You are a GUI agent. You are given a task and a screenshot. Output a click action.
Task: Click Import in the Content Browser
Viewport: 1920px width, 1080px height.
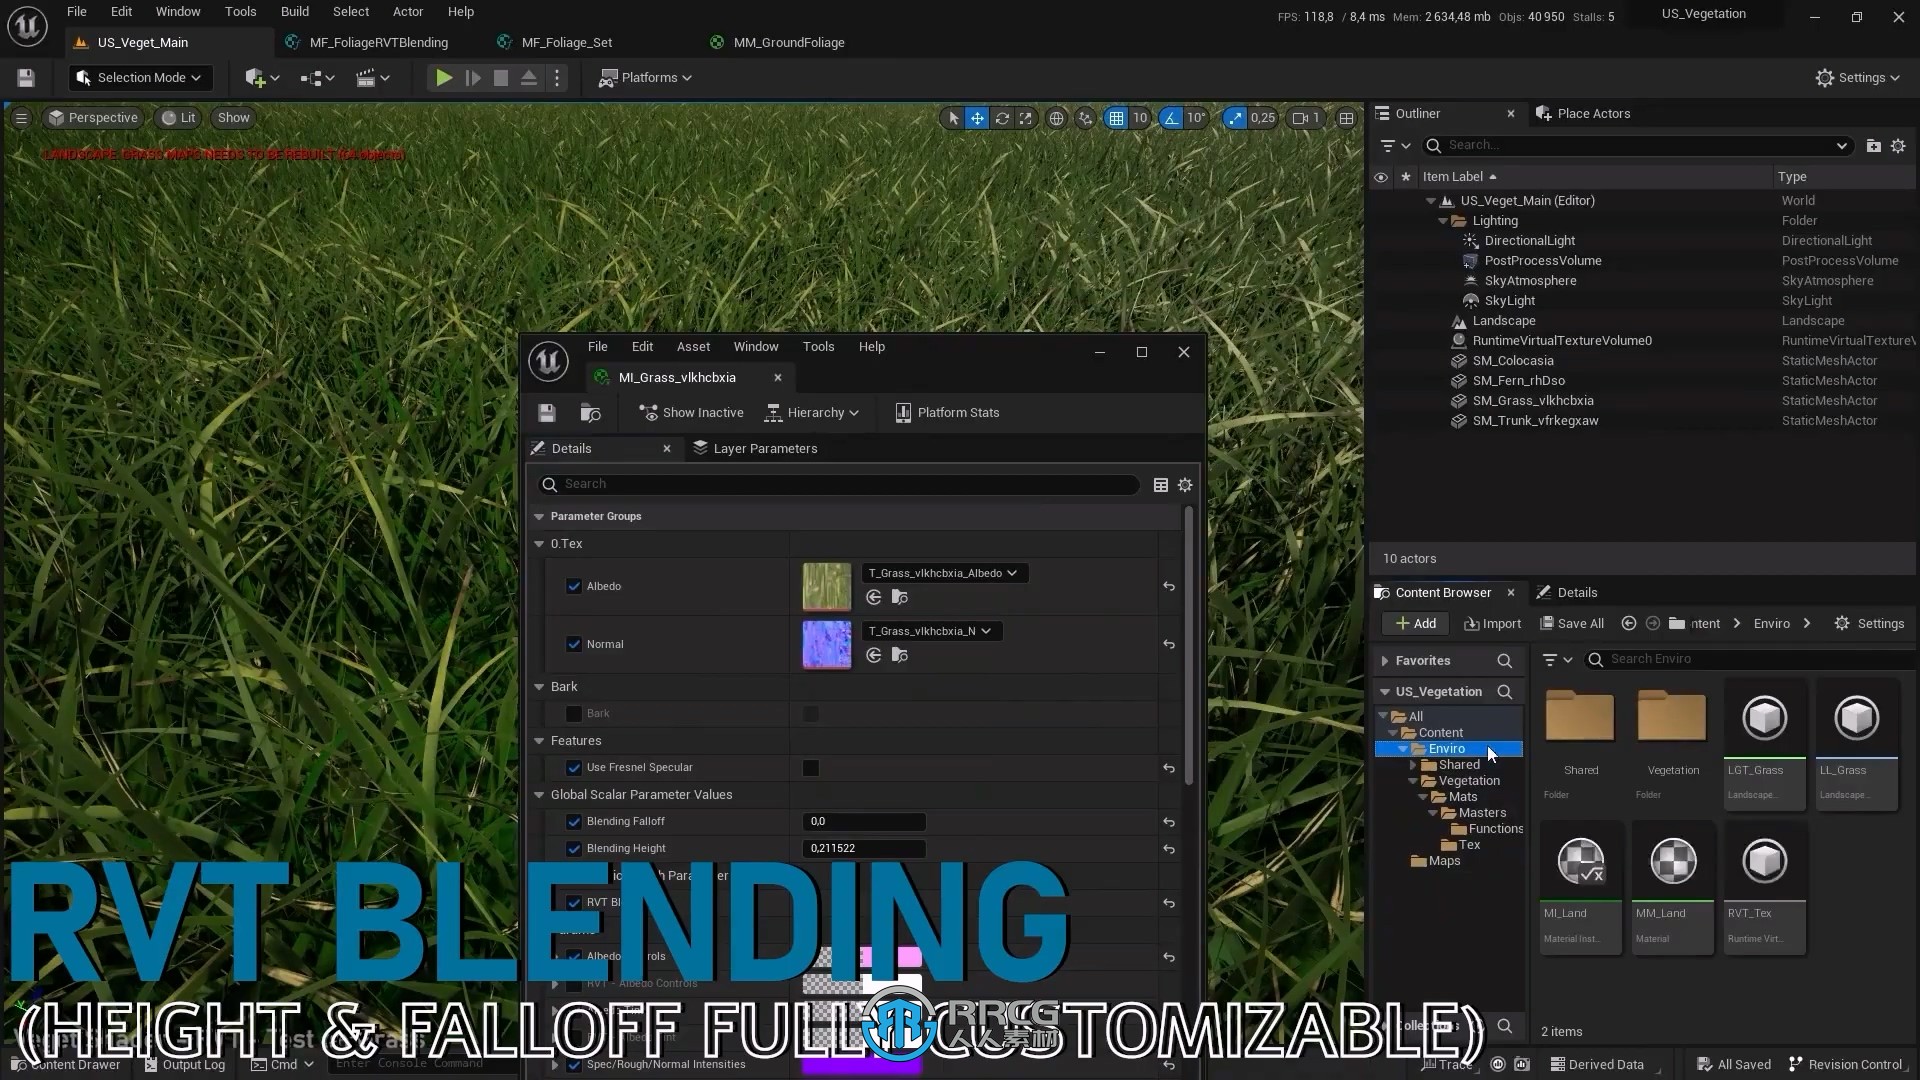[x=1492, y=624]
